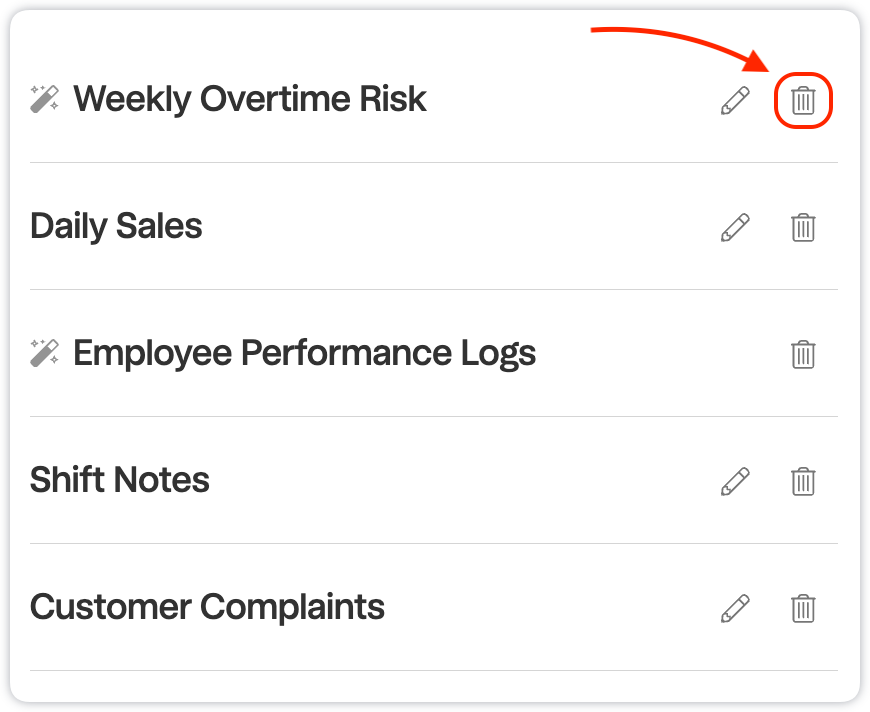Remove Shift Notes using its trash icon
The width and height of the screenshot is (870, 712).
click(803, 481)
